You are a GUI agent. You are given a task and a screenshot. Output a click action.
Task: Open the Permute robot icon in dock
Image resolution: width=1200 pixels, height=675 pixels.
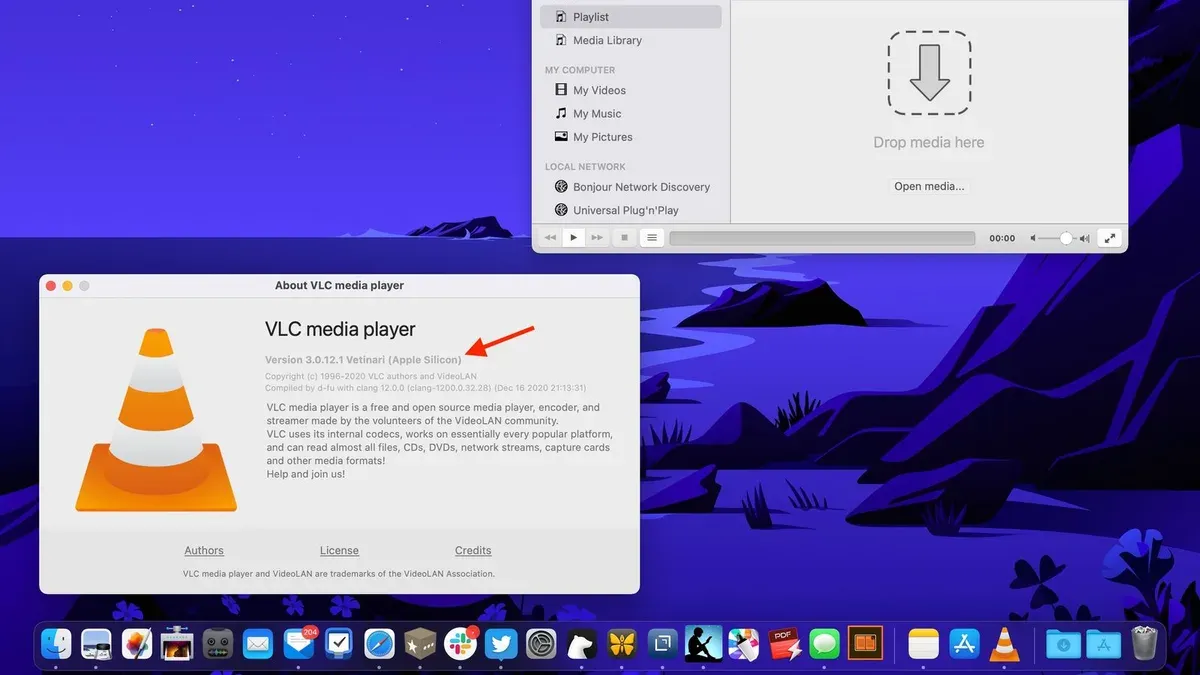tap(217, 645)
